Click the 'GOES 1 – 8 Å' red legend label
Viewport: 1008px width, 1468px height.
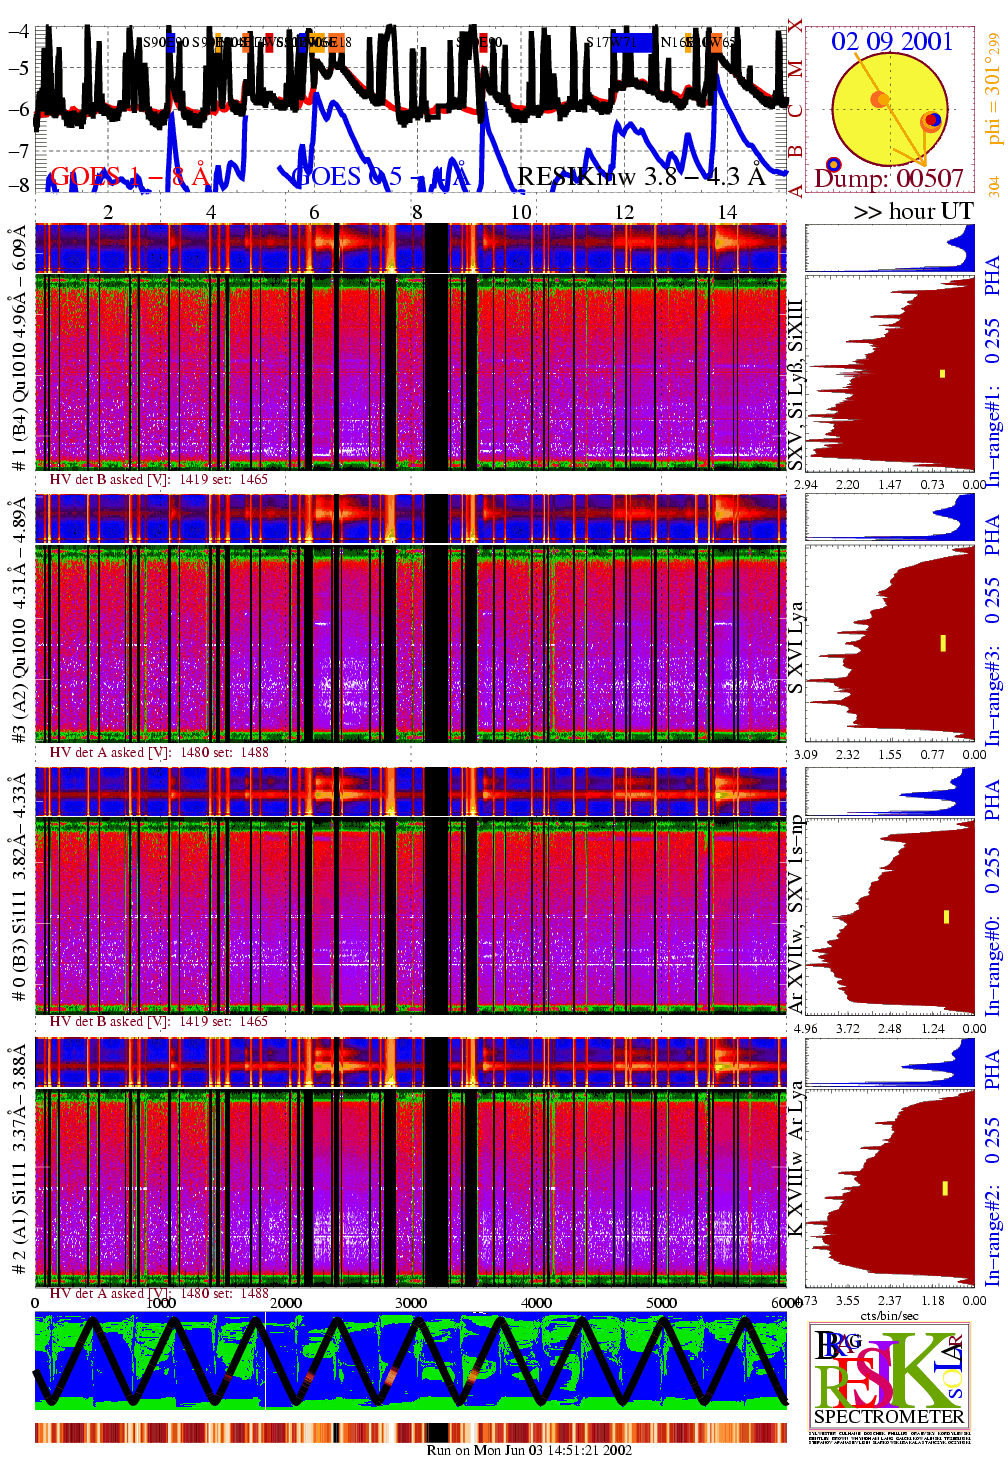[x=130, y=177]
